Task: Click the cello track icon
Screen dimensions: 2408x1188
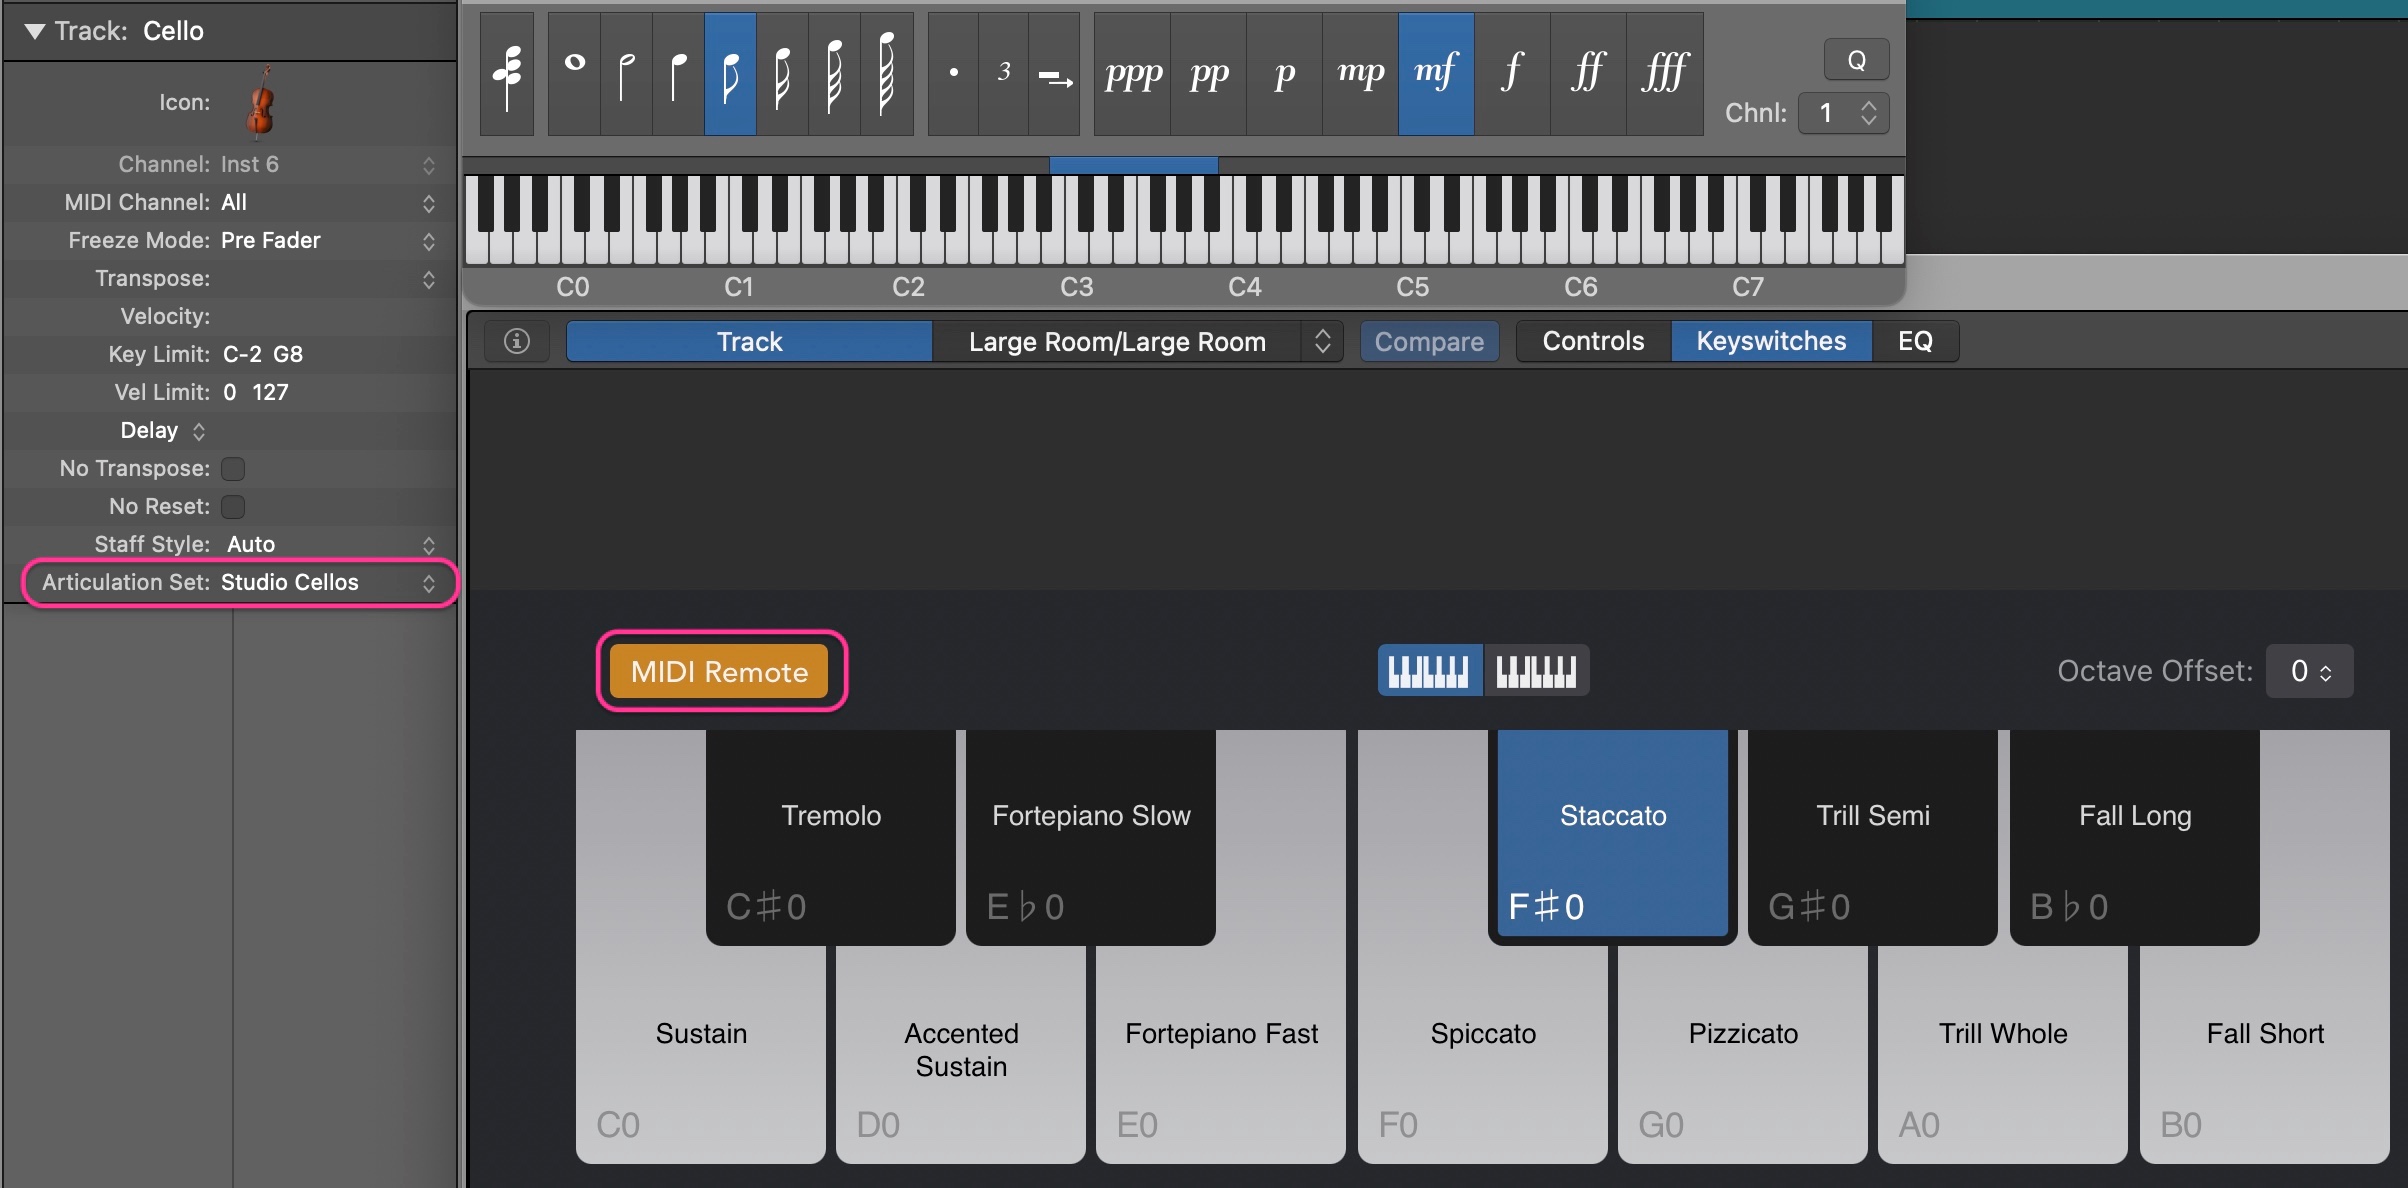Action: coord(260,102)
